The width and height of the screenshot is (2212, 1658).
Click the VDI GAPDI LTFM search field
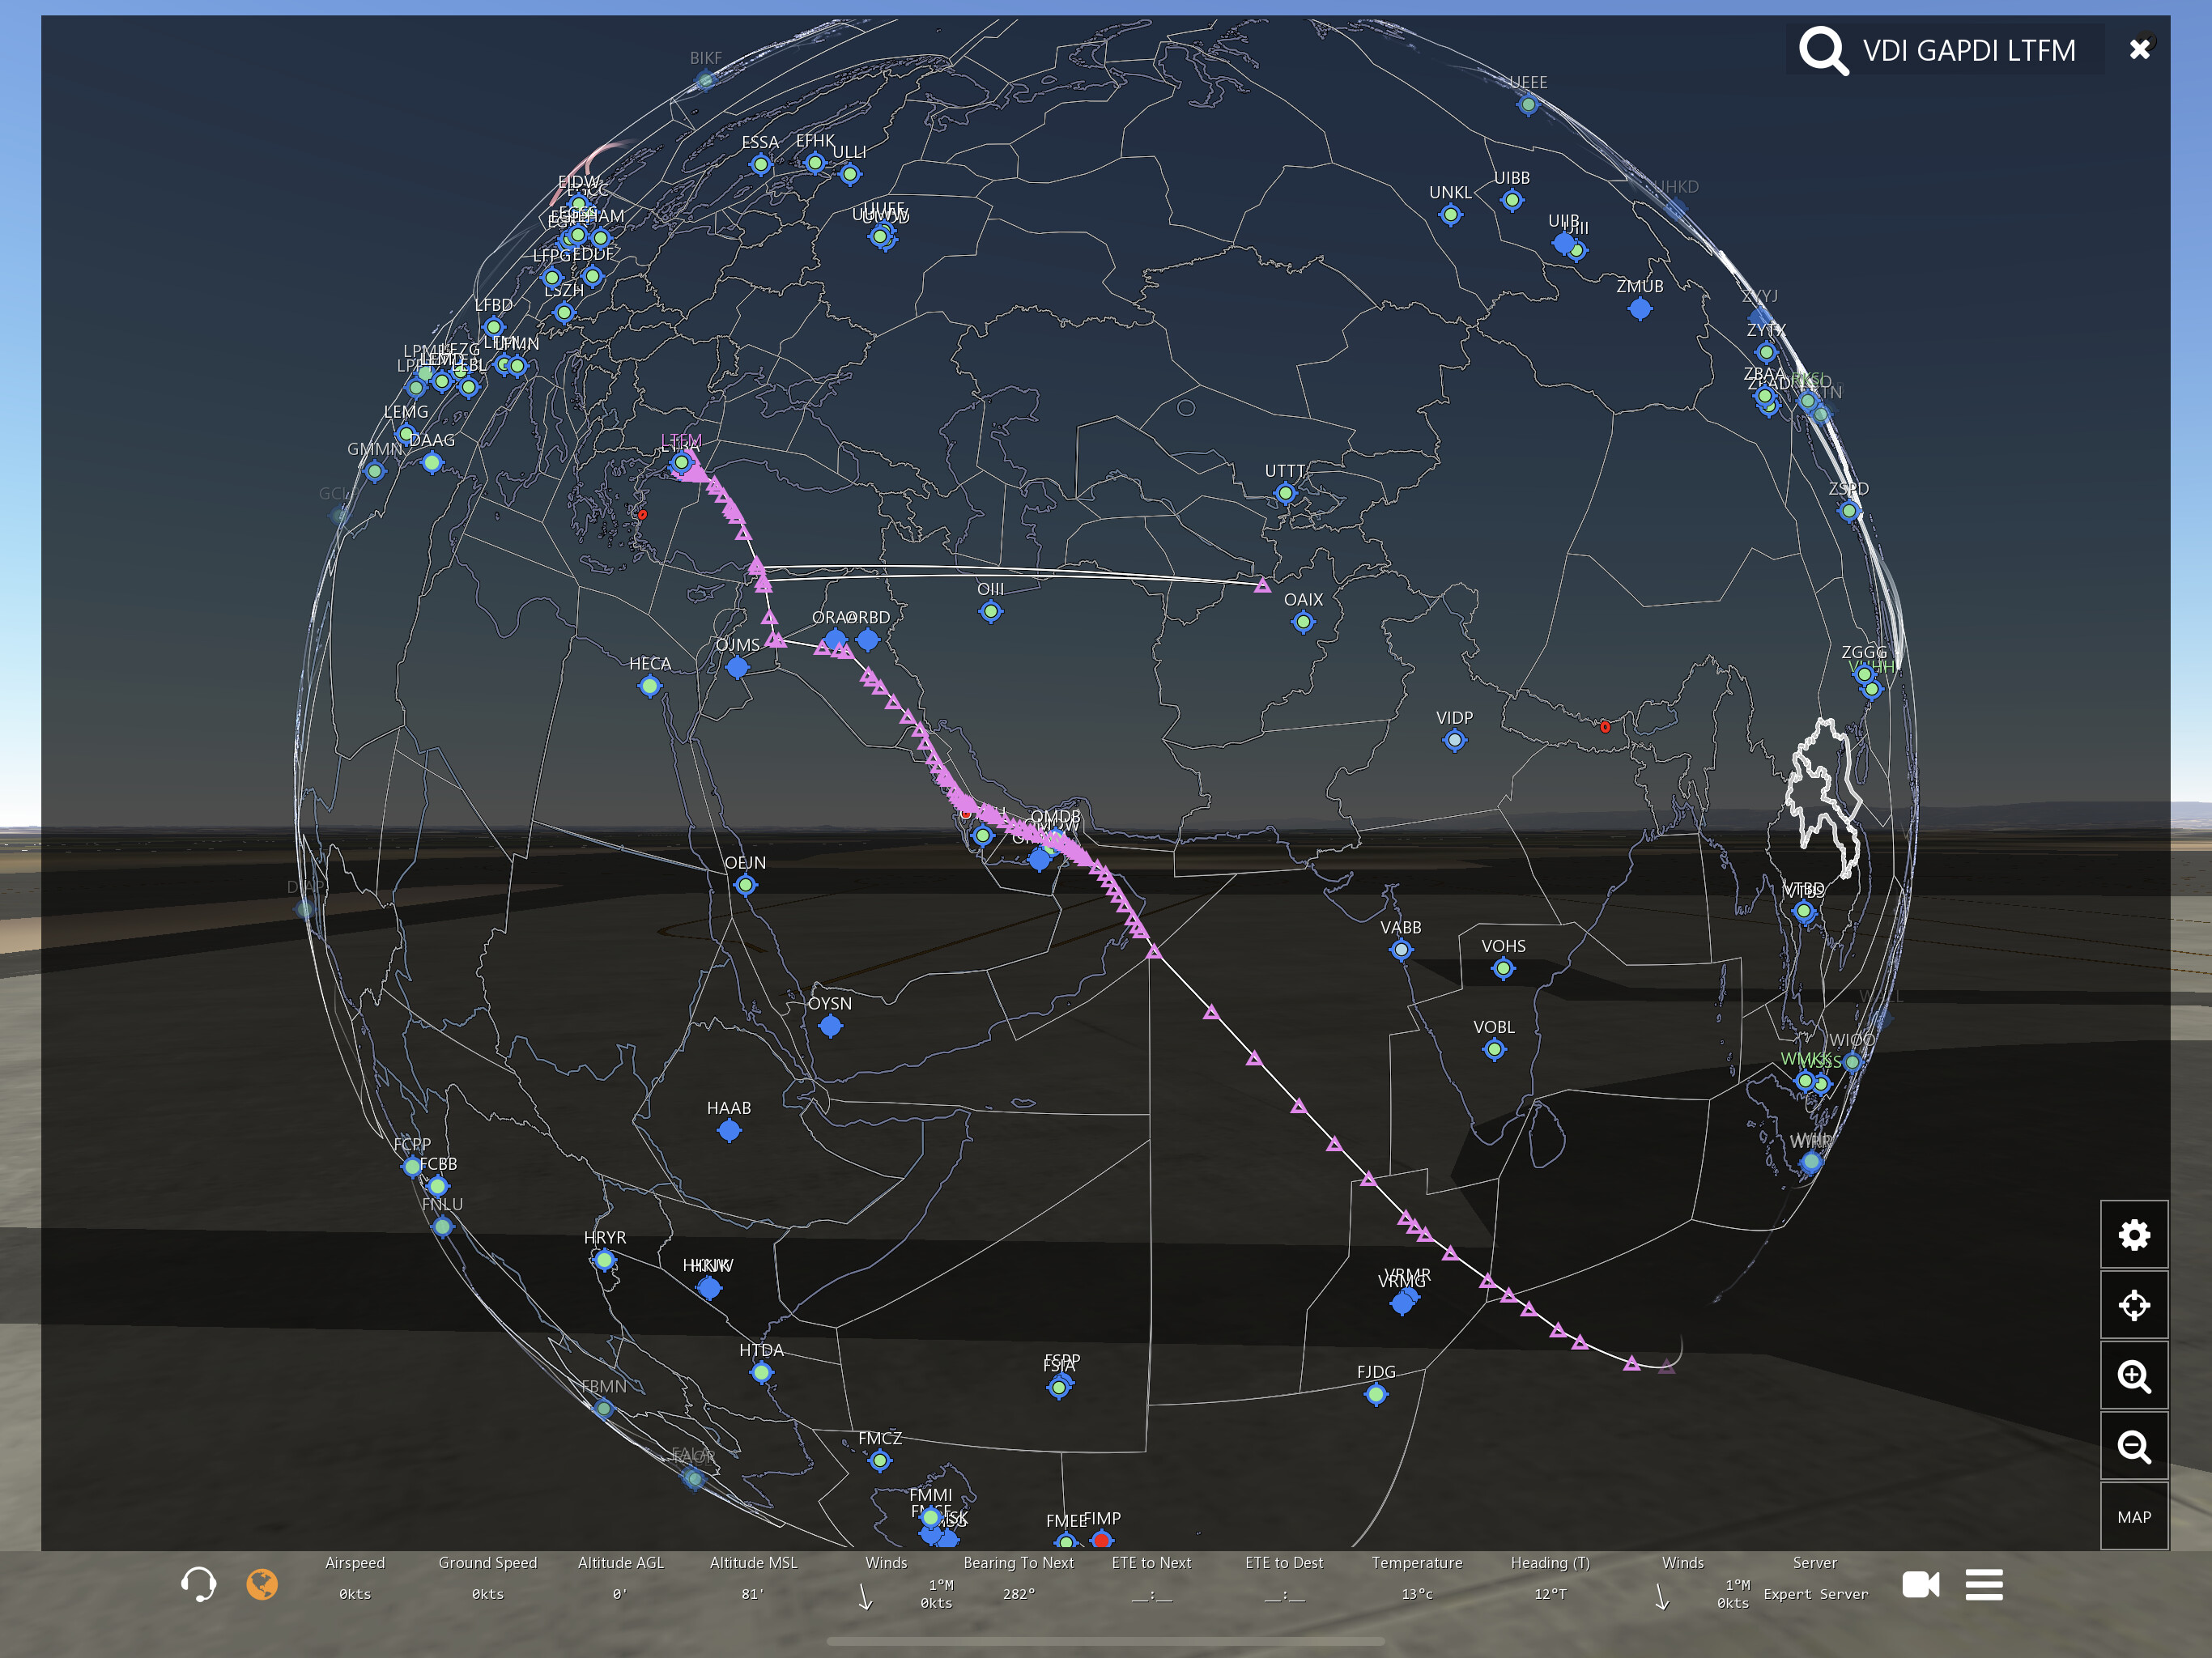[1968, 51]
